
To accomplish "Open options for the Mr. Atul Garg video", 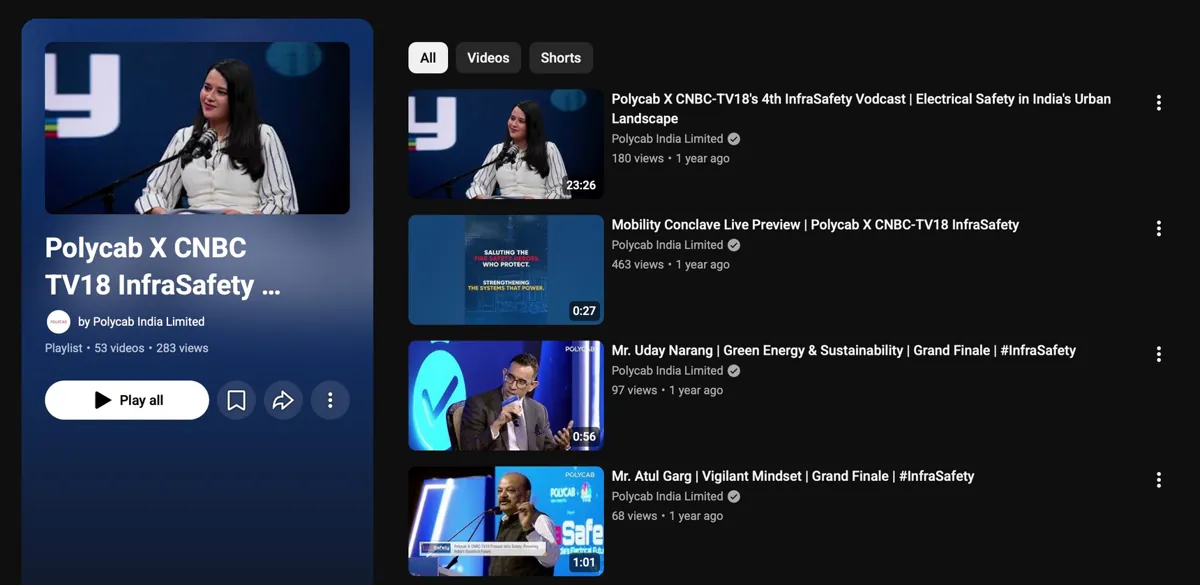I will tap(1158, 480).
